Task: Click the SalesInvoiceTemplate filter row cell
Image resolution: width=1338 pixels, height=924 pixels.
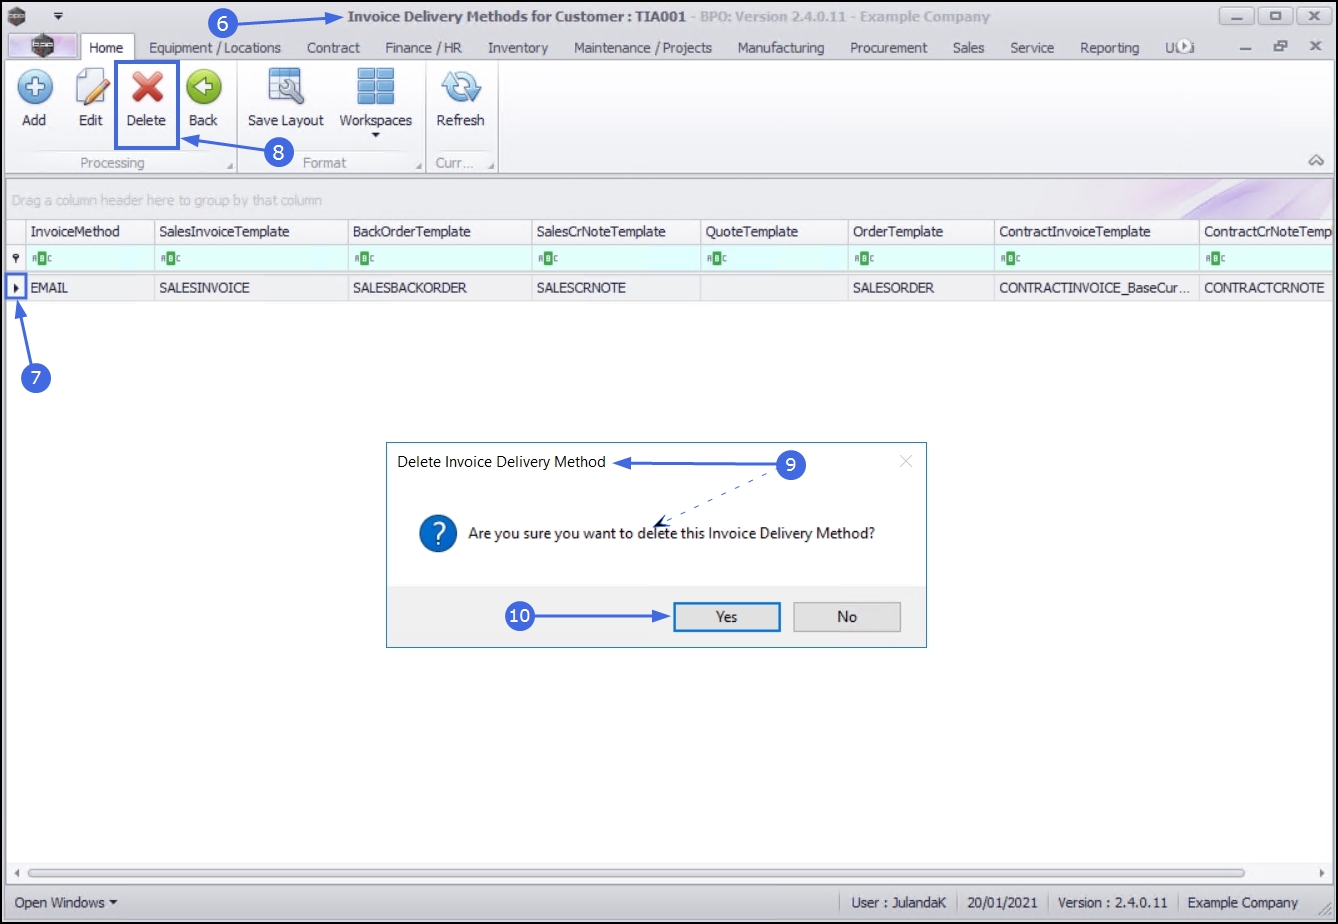Action: tap(251, 258)
